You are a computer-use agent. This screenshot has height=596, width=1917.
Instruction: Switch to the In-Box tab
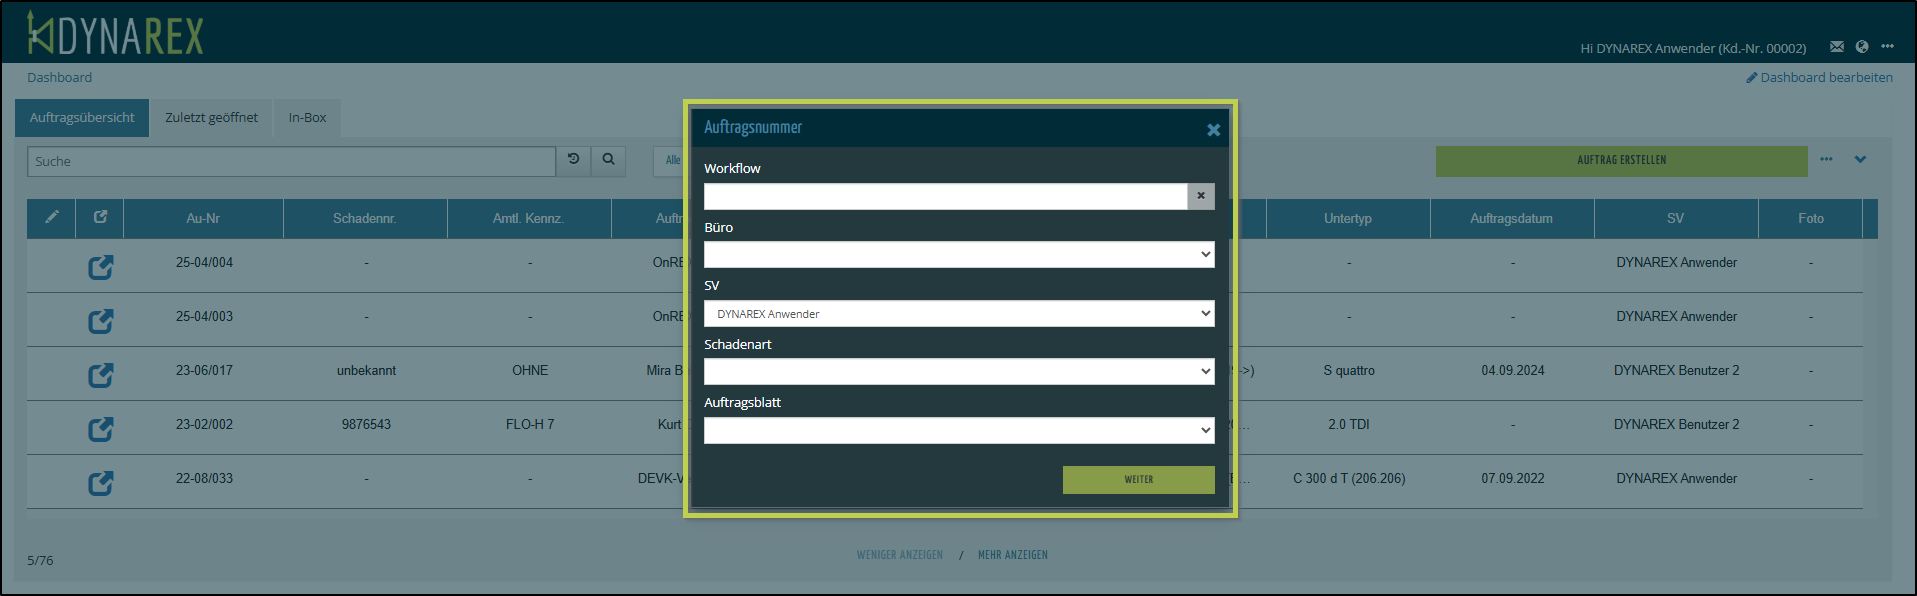307,118
